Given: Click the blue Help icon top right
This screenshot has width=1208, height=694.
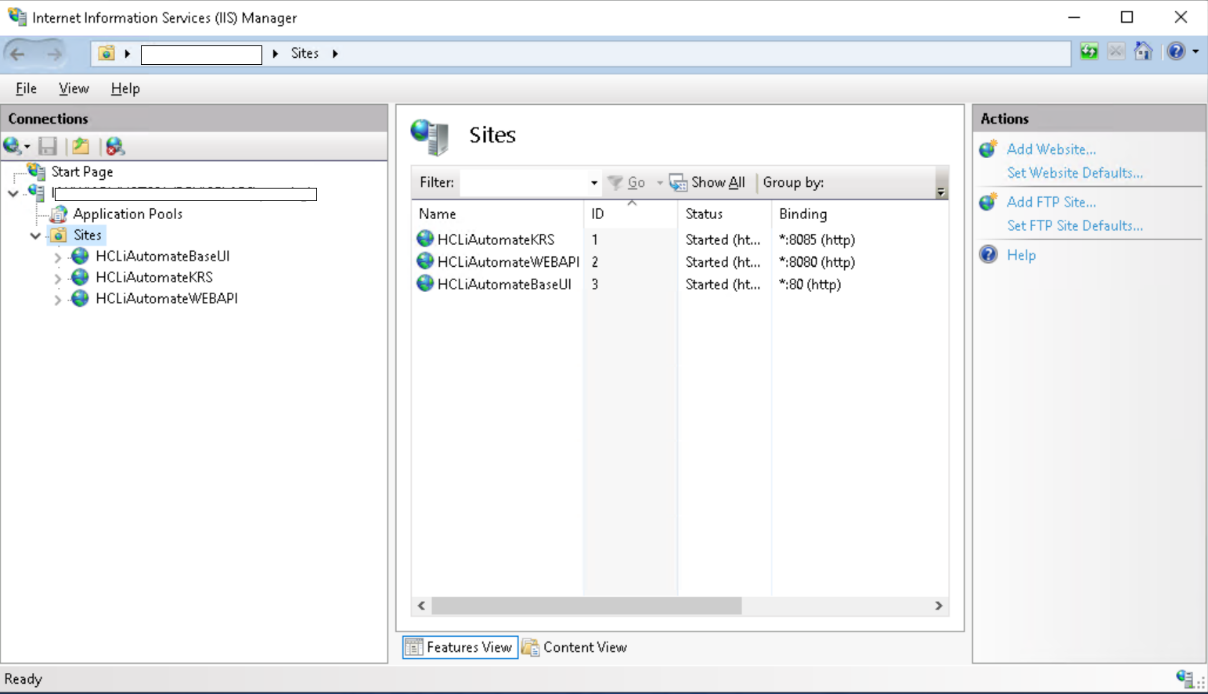Looking at the screenshot, I should click(x=1176, y=52).
